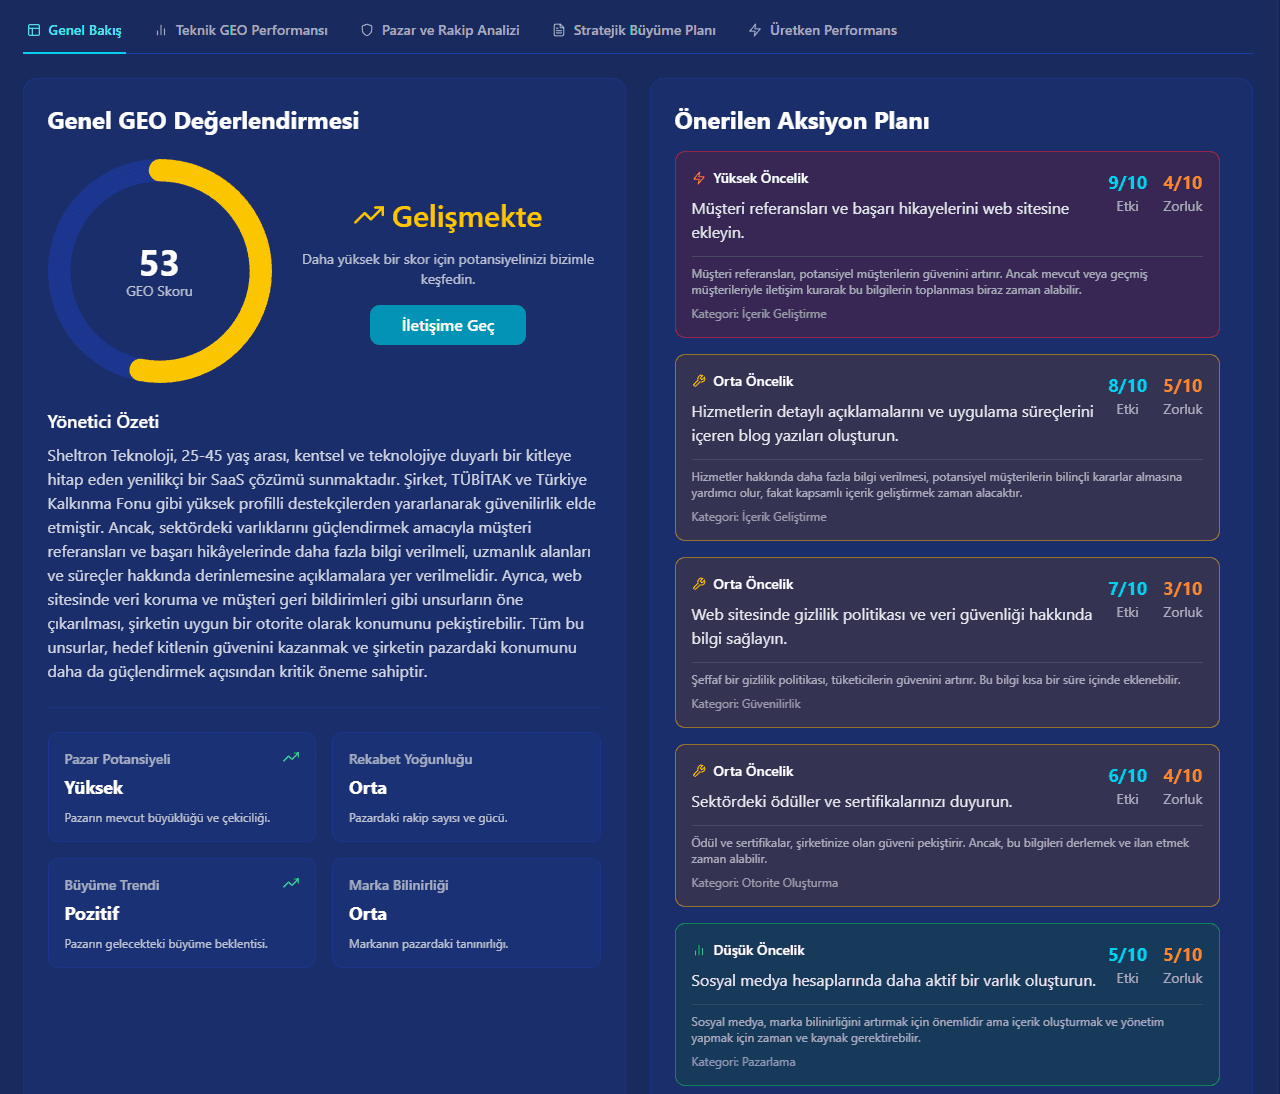Click the 9/10 Etki score

pos(1127,183)
